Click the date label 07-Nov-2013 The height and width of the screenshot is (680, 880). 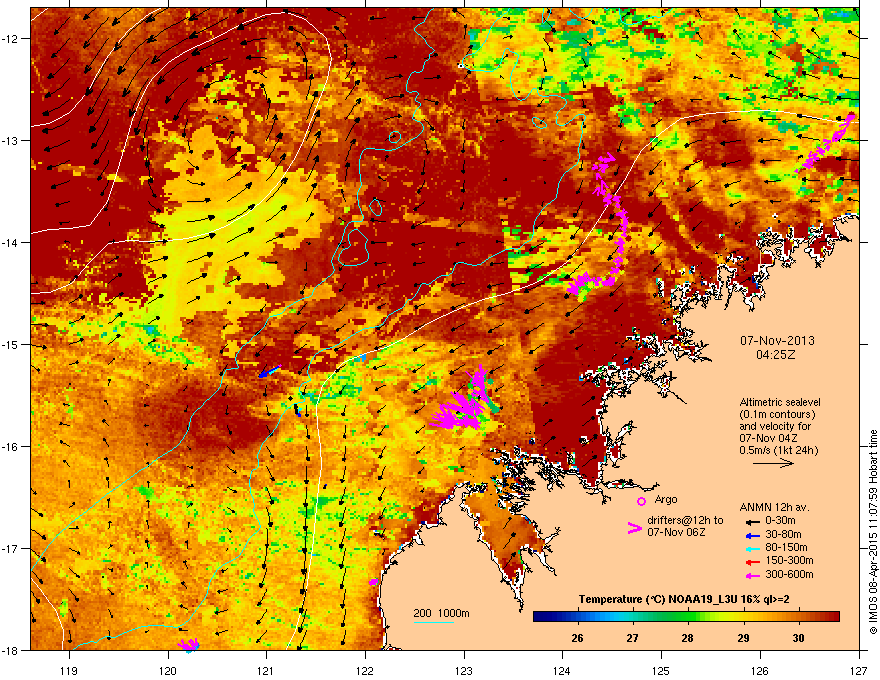[777, 341]
